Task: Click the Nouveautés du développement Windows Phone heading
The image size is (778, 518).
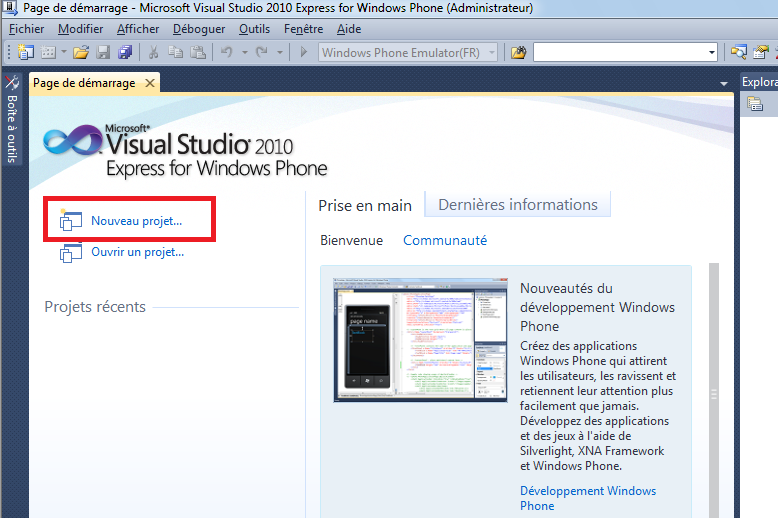Action: click(x=597, y=307)
